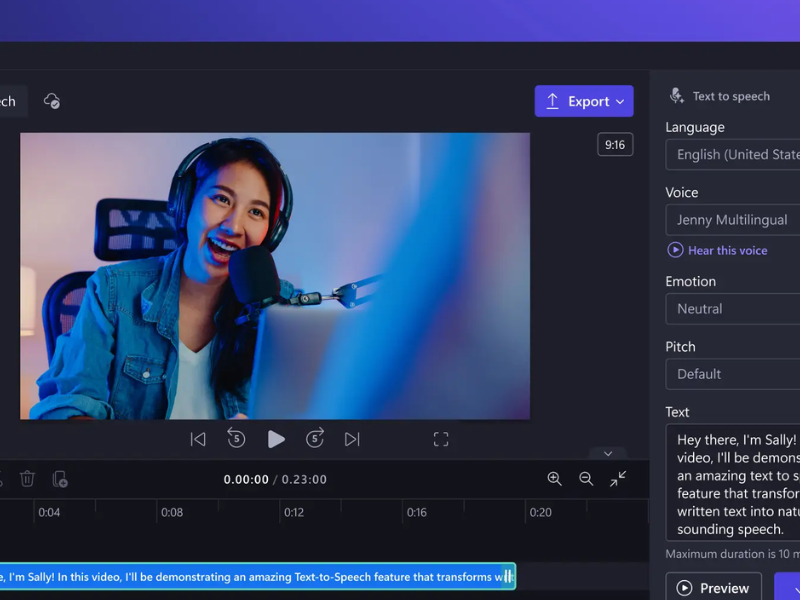Skip forward five seconds
Image resolution: width=800 pixels, height=600 pixels.
click(x=315, y=438)
